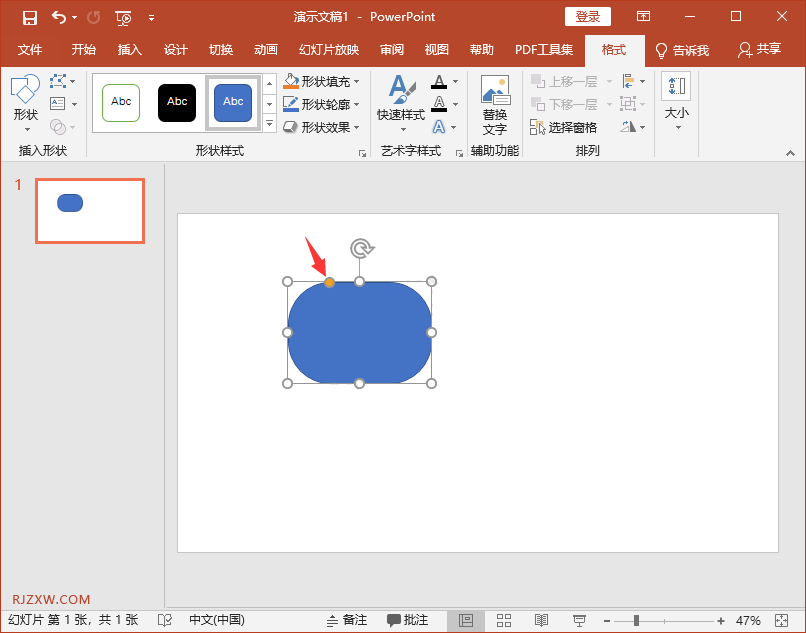Expand the shape effects (形状效果) dropdown
The height and width of the screenshot is (633, 806).
click(357, 127)
